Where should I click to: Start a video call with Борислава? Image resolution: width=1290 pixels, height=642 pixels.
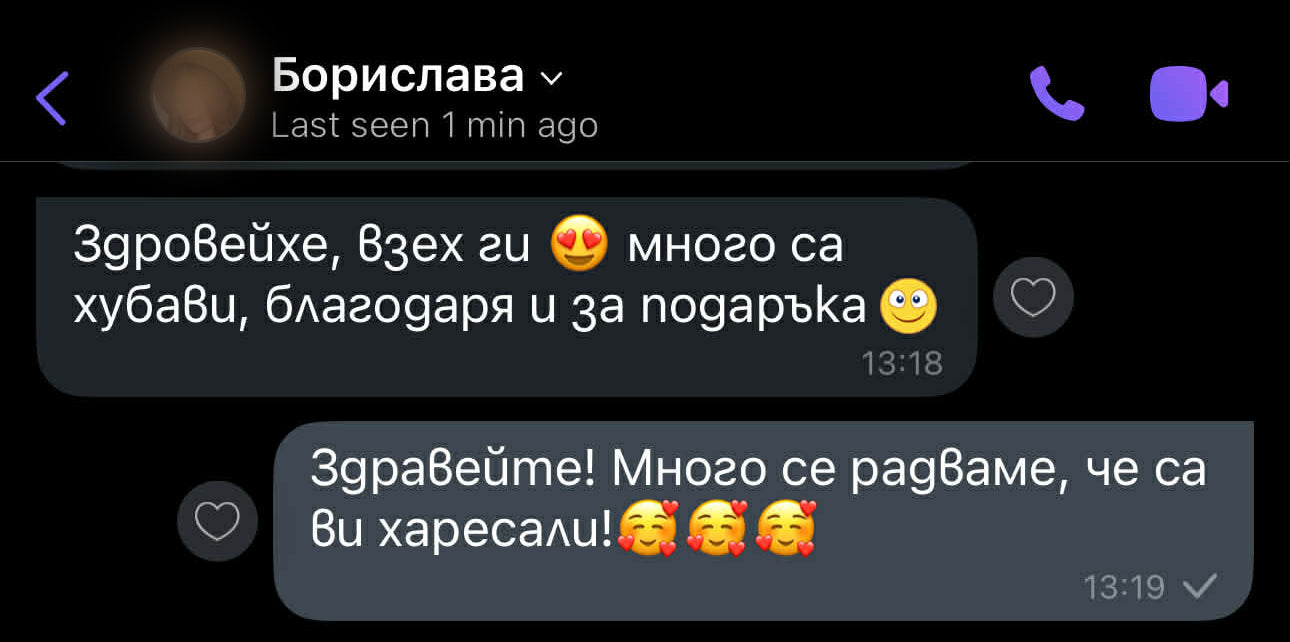[1189, 94]
